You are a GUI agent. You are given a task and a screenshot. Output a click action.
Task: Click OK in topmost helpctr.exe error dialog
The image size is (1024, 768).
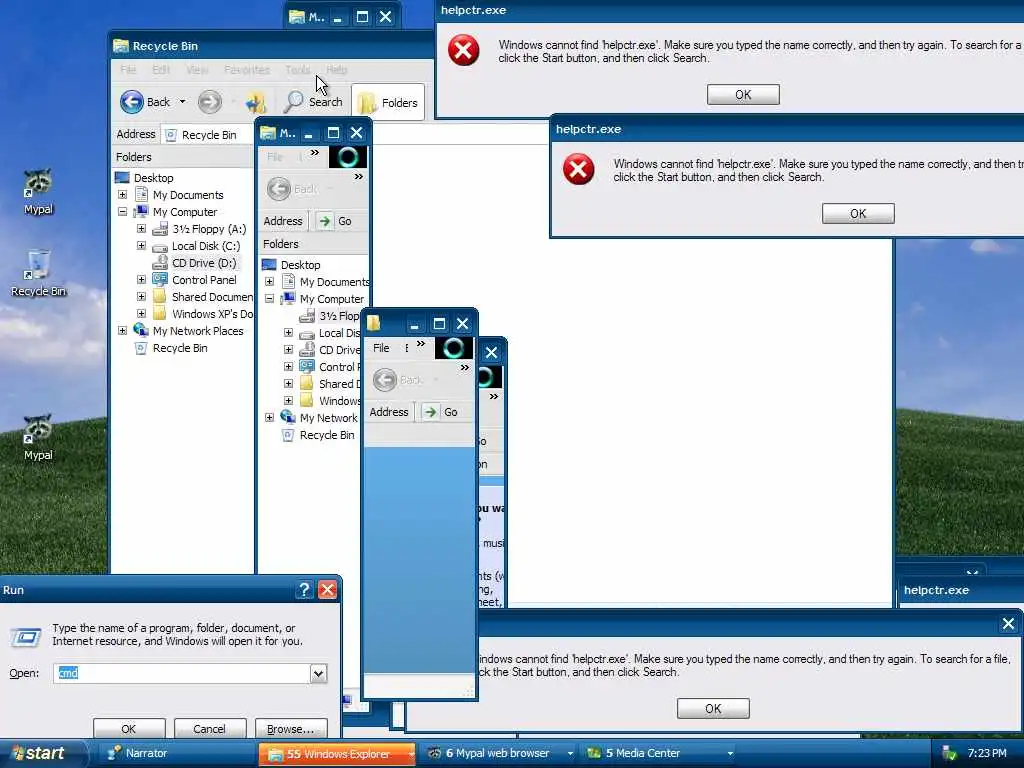tap(743, 95)
